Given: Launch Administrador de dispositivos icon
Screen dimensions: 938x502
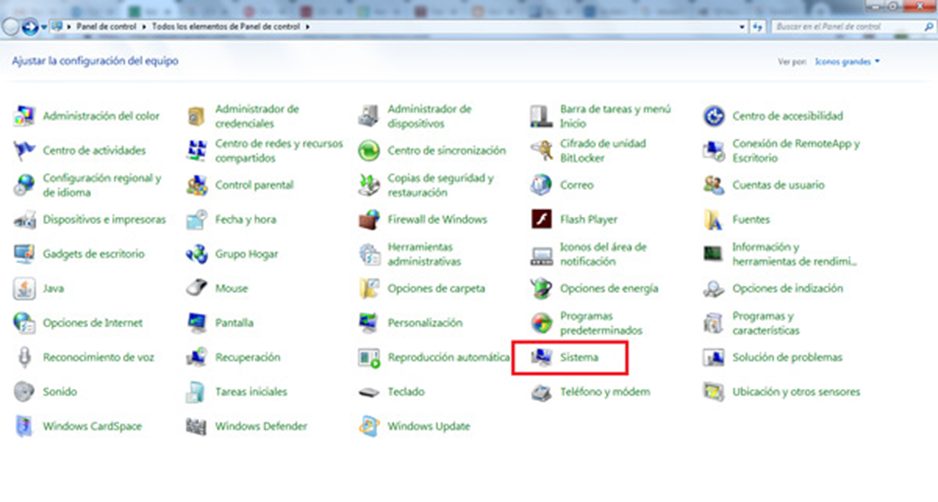Looking at the screenshot, I should click(x=368, y=116).
